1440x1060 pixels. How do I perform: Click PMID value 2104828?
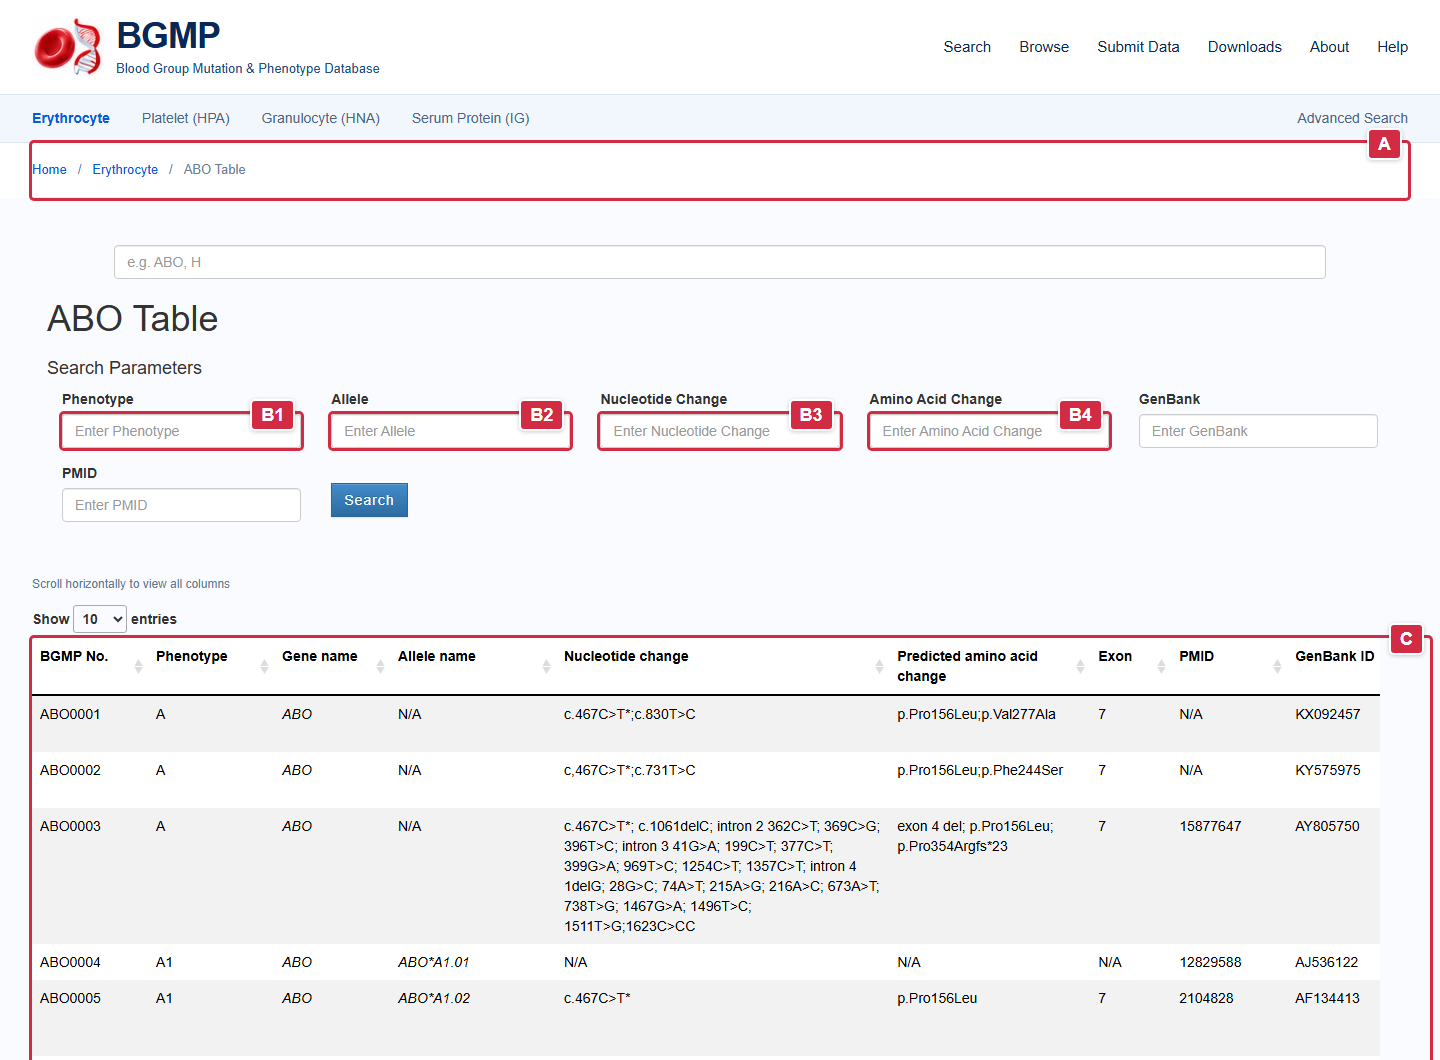point(1206,998)
